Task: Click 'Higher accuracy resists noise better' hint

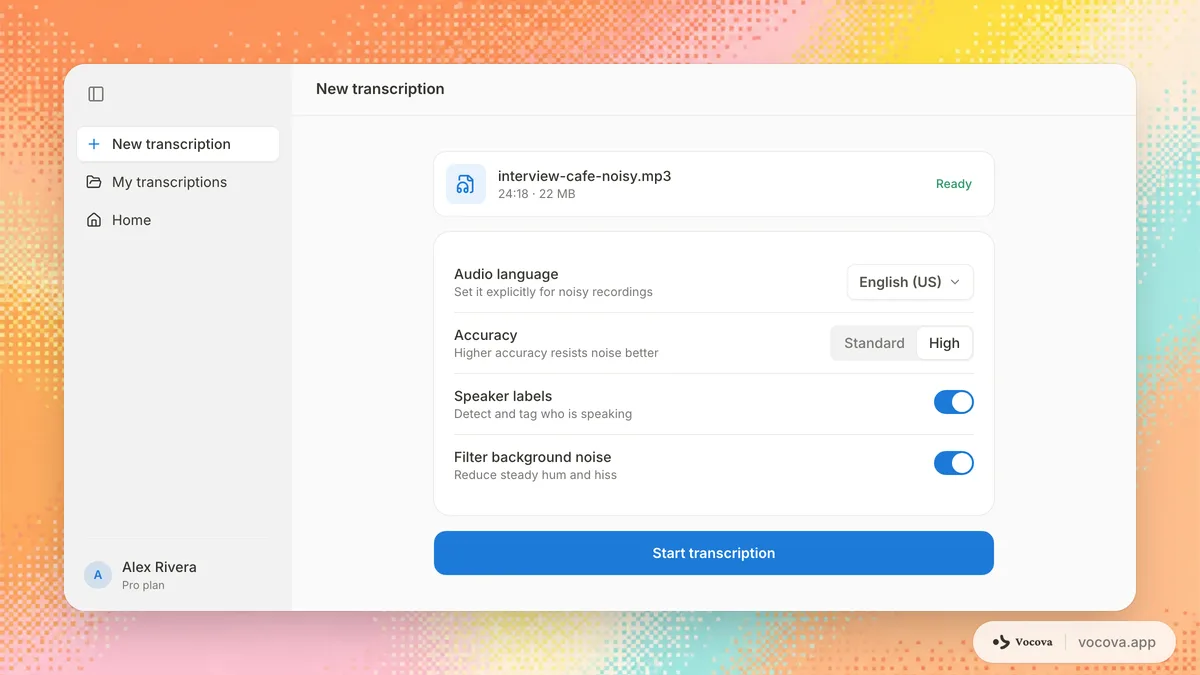Action: pyautogui.click(x=556, y=353)
